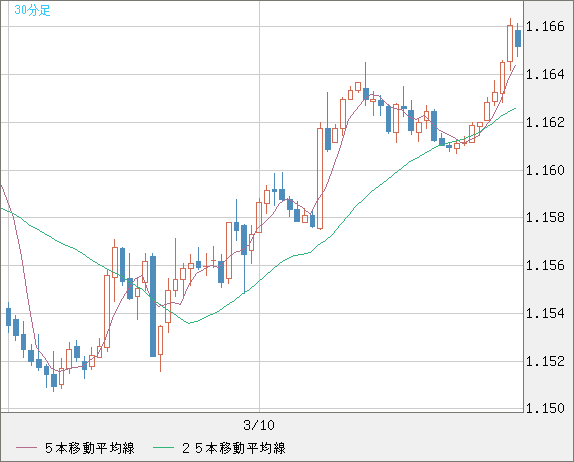
Task: Click the 1.158 price axis label
Action: 545,217
